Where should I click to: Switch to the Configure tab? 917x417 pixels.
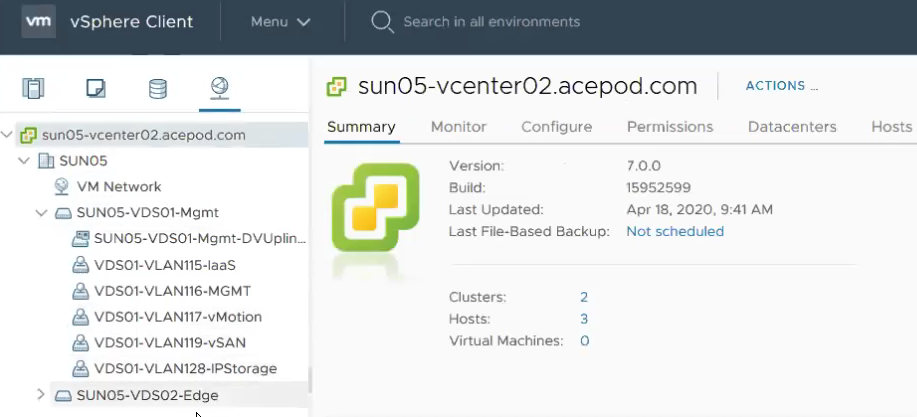(x=557, y=127)
